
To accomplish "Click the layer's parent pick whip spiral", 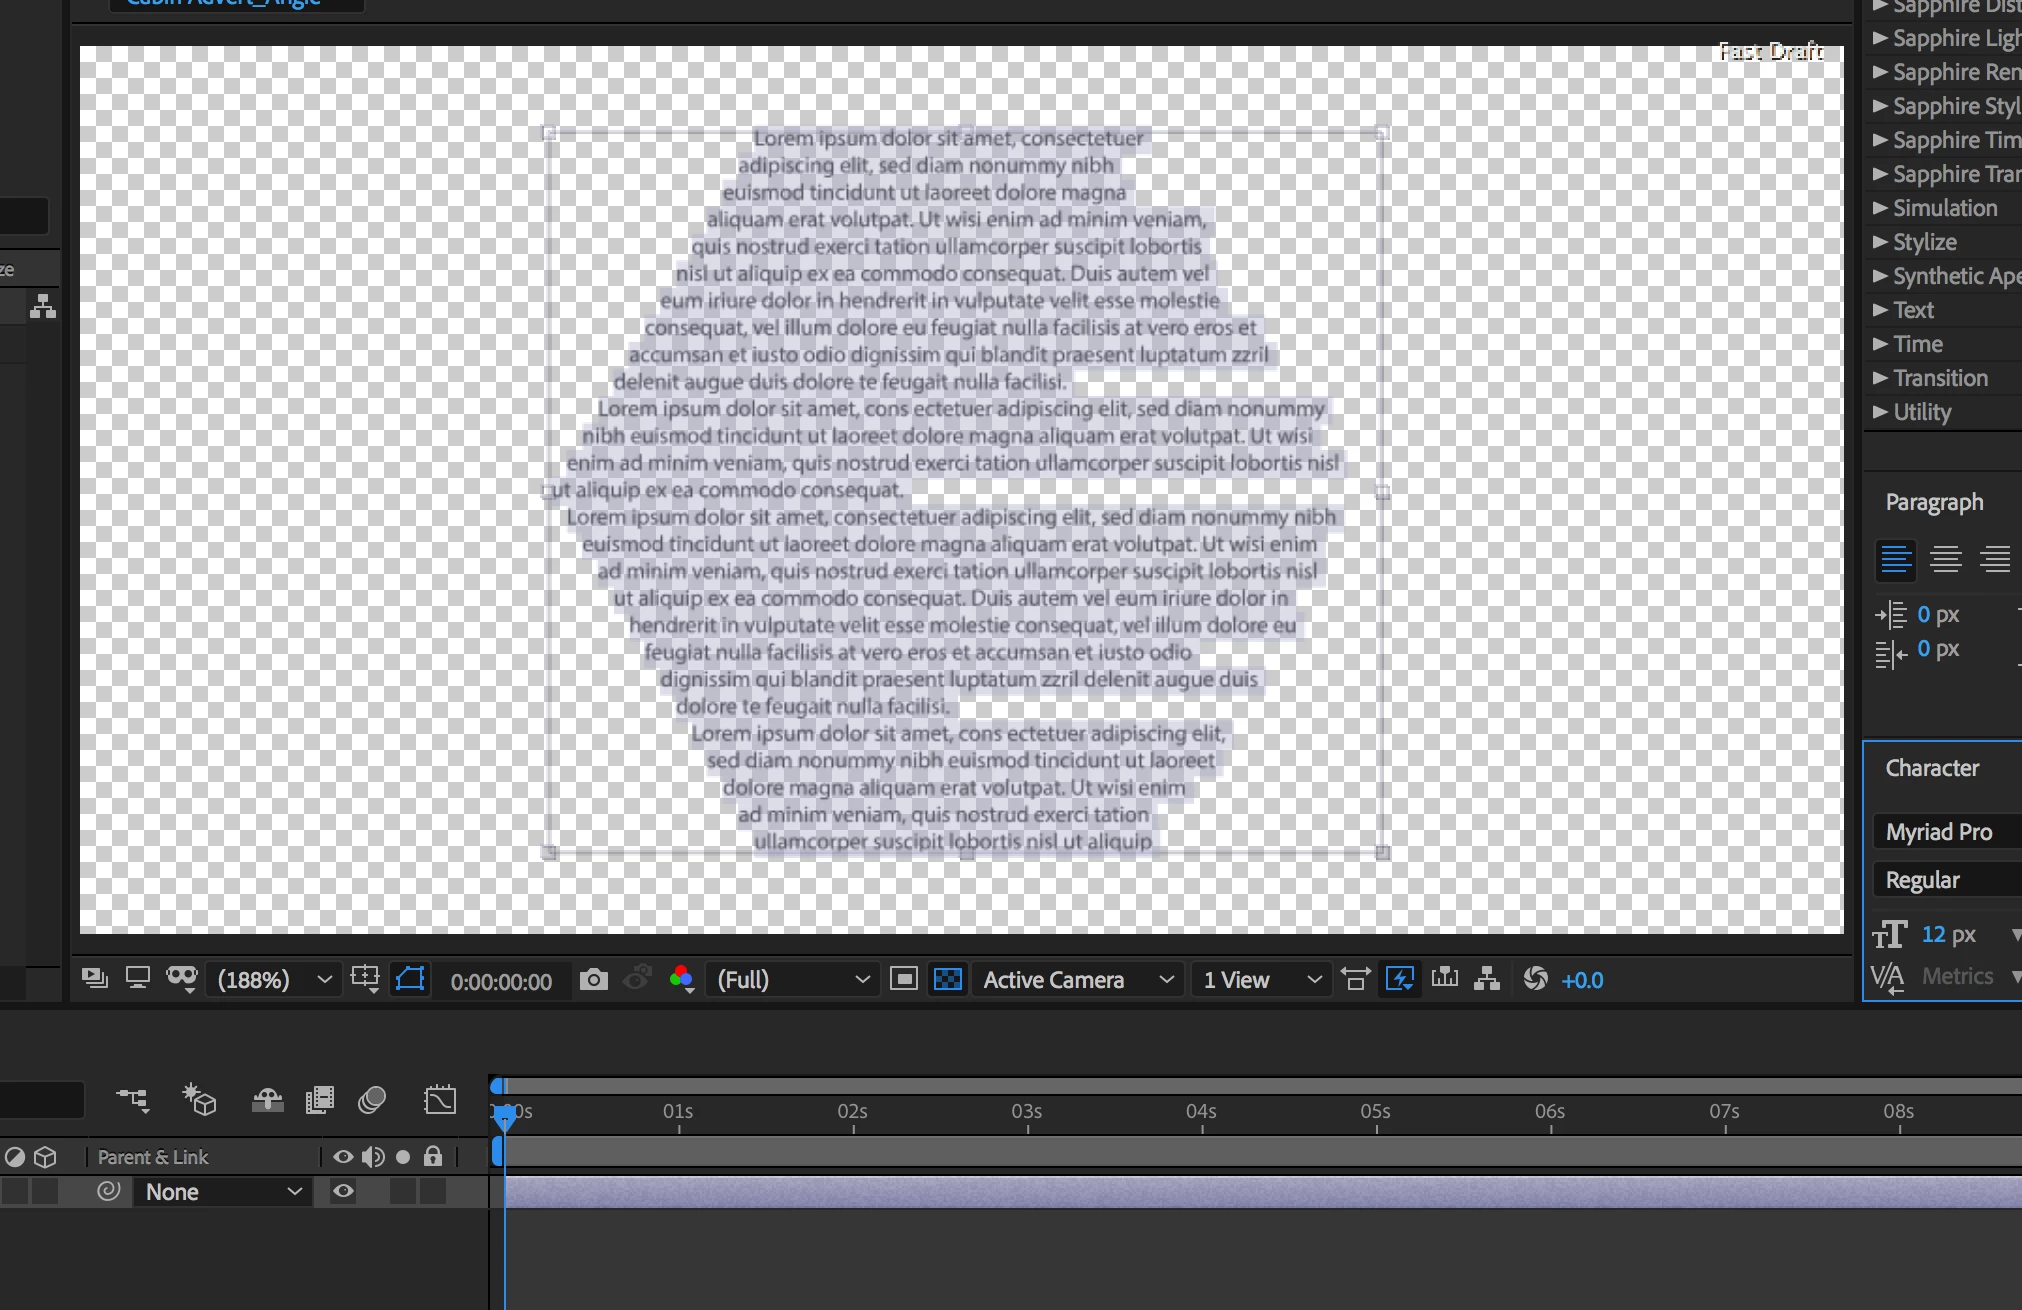I will click(x=108, y=1191).
